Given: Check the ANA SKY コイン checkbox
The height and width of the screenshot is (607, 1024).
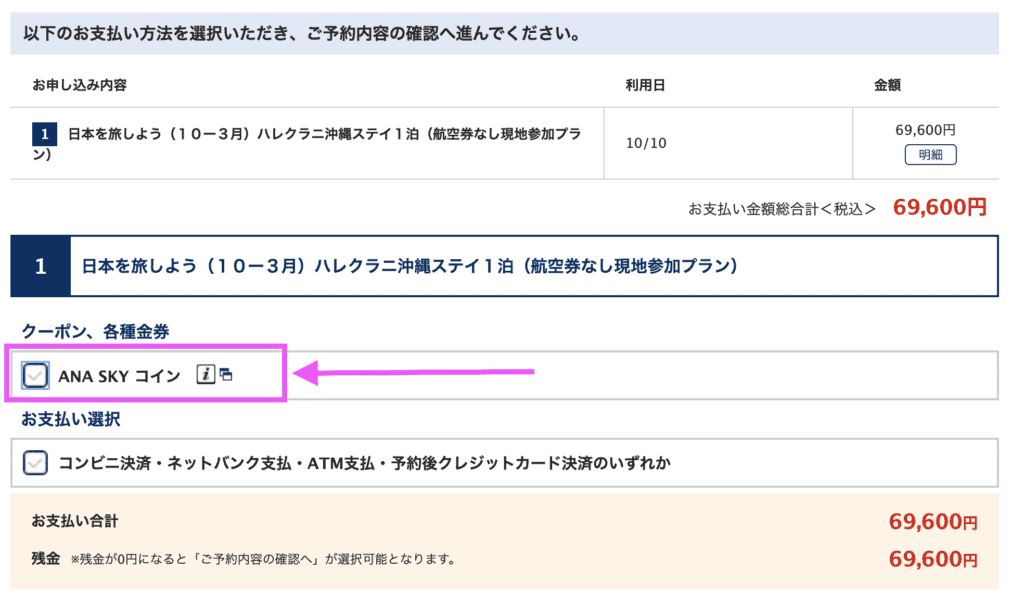Looking at the screenshot, I should 35,375.
